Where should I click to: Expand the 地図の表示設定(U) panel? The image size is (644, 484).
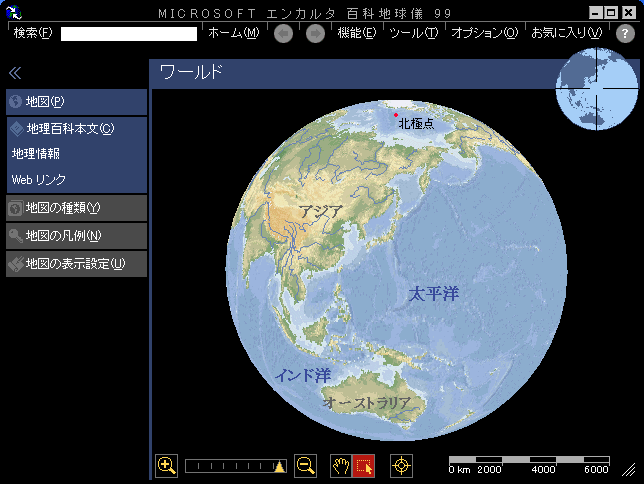77,264
